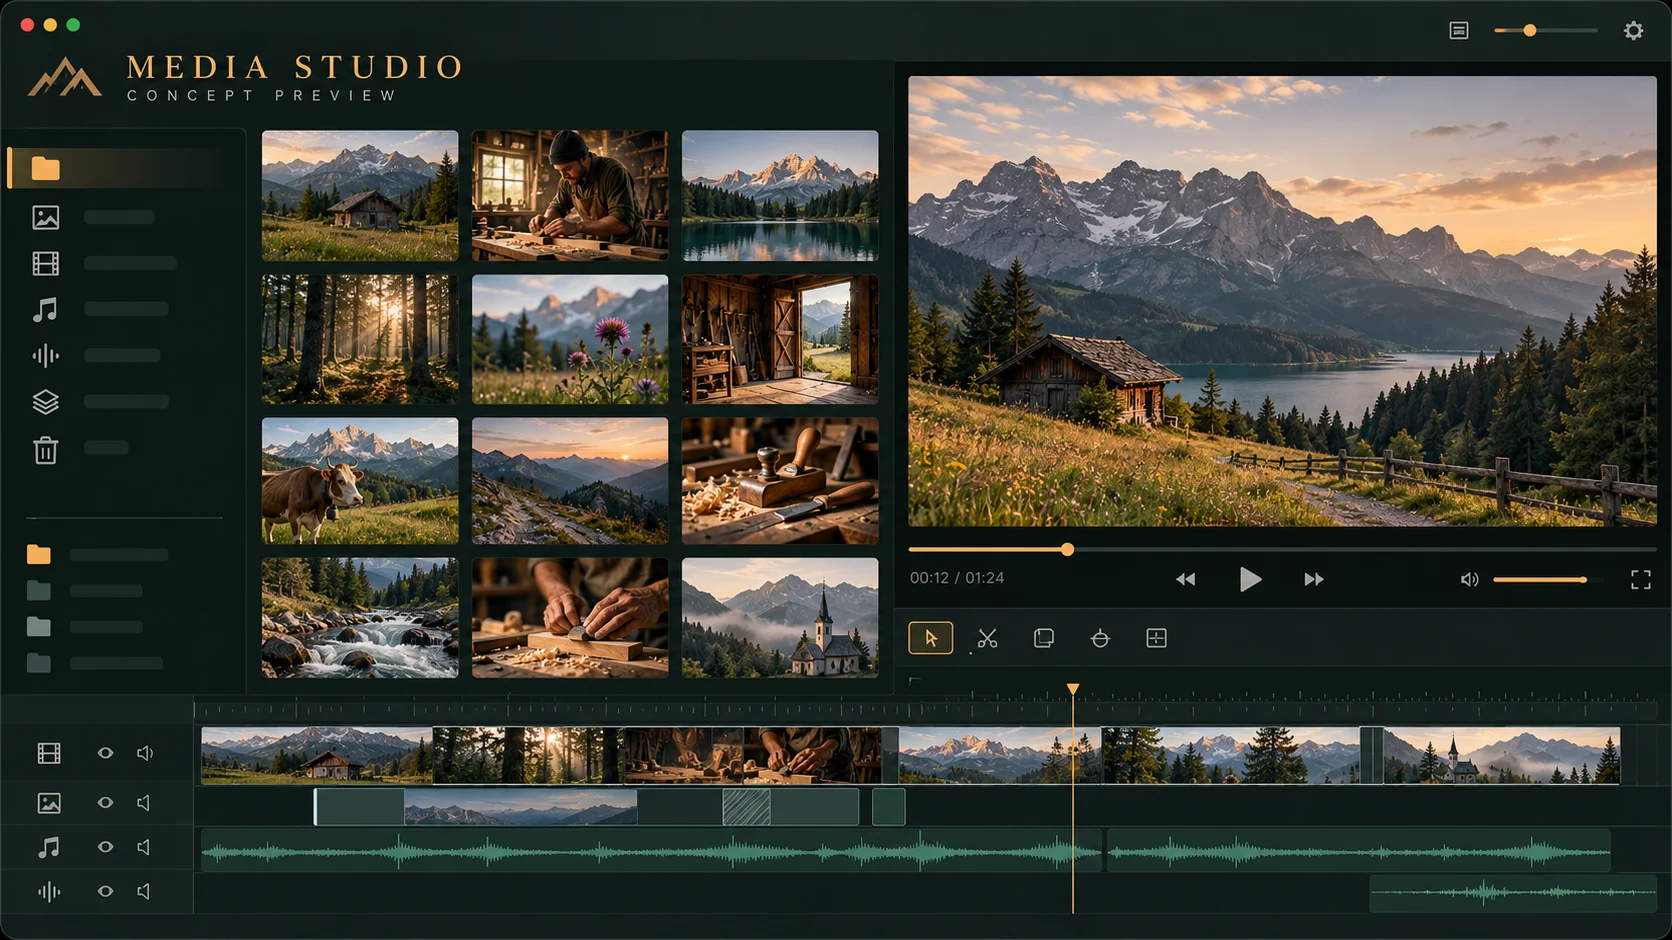The height and width of the screenshot is (940, 1672).
Task: Click the preview progress slider handle
Action: (1067, 549)
